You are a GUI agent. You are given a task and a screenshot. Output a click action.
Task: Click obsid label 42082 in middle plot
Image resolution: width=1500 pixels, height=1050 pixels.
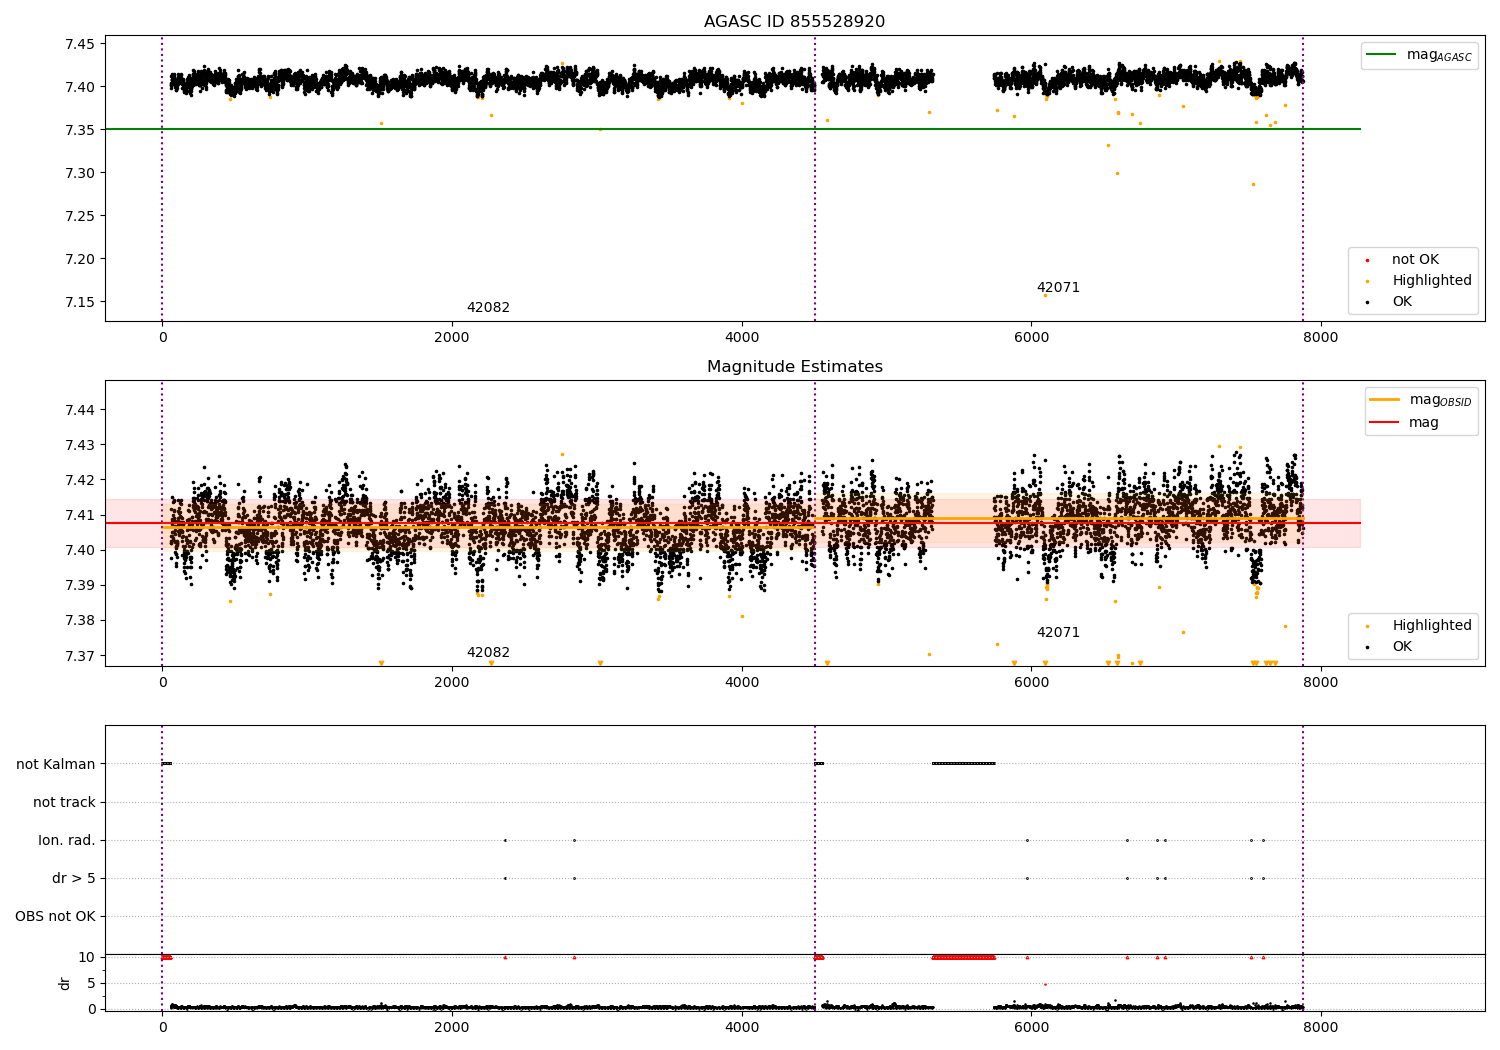[x=488, y=653]
